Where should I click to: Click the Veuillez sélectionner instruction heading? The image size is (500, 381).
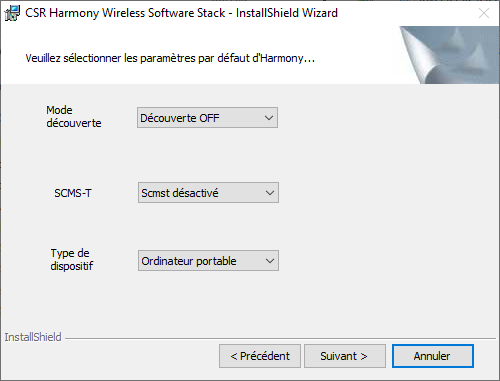coord(170,58)
